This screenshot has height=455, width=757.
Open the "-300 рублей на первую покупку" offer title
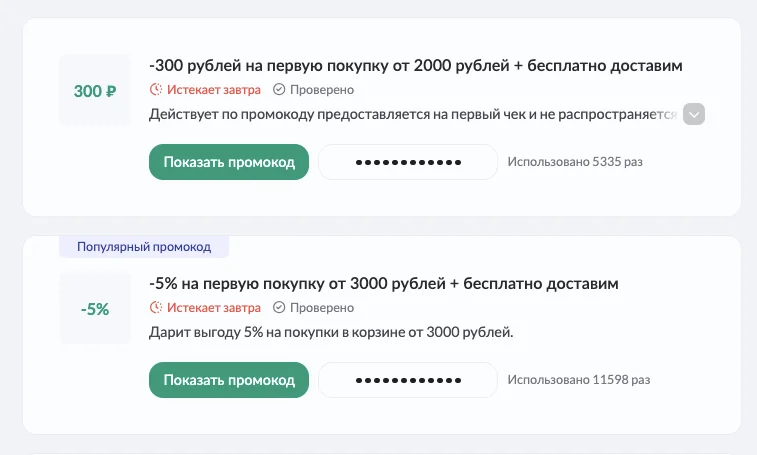[415, 66]
